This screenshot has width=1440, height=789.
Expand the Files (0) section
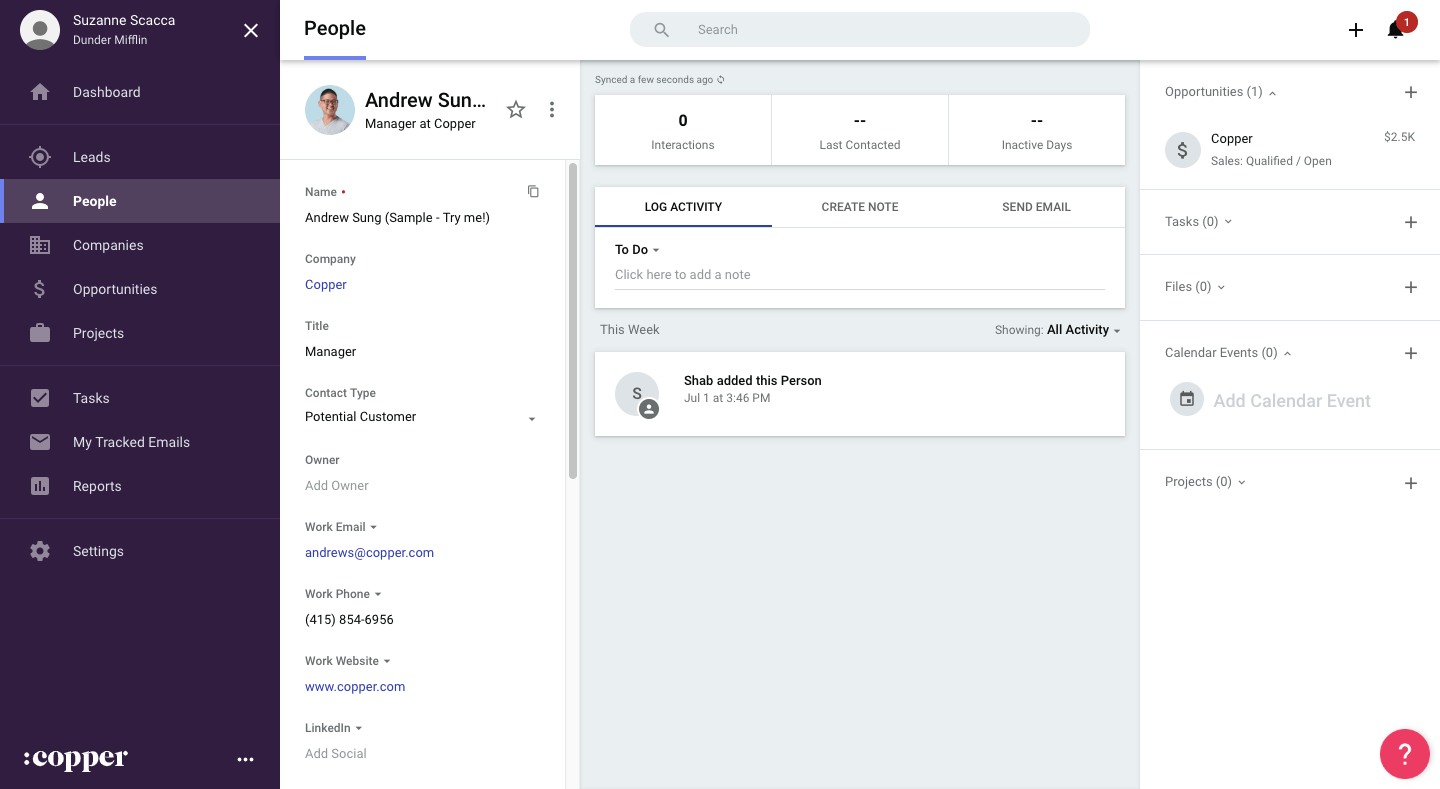pos(1221,287)
